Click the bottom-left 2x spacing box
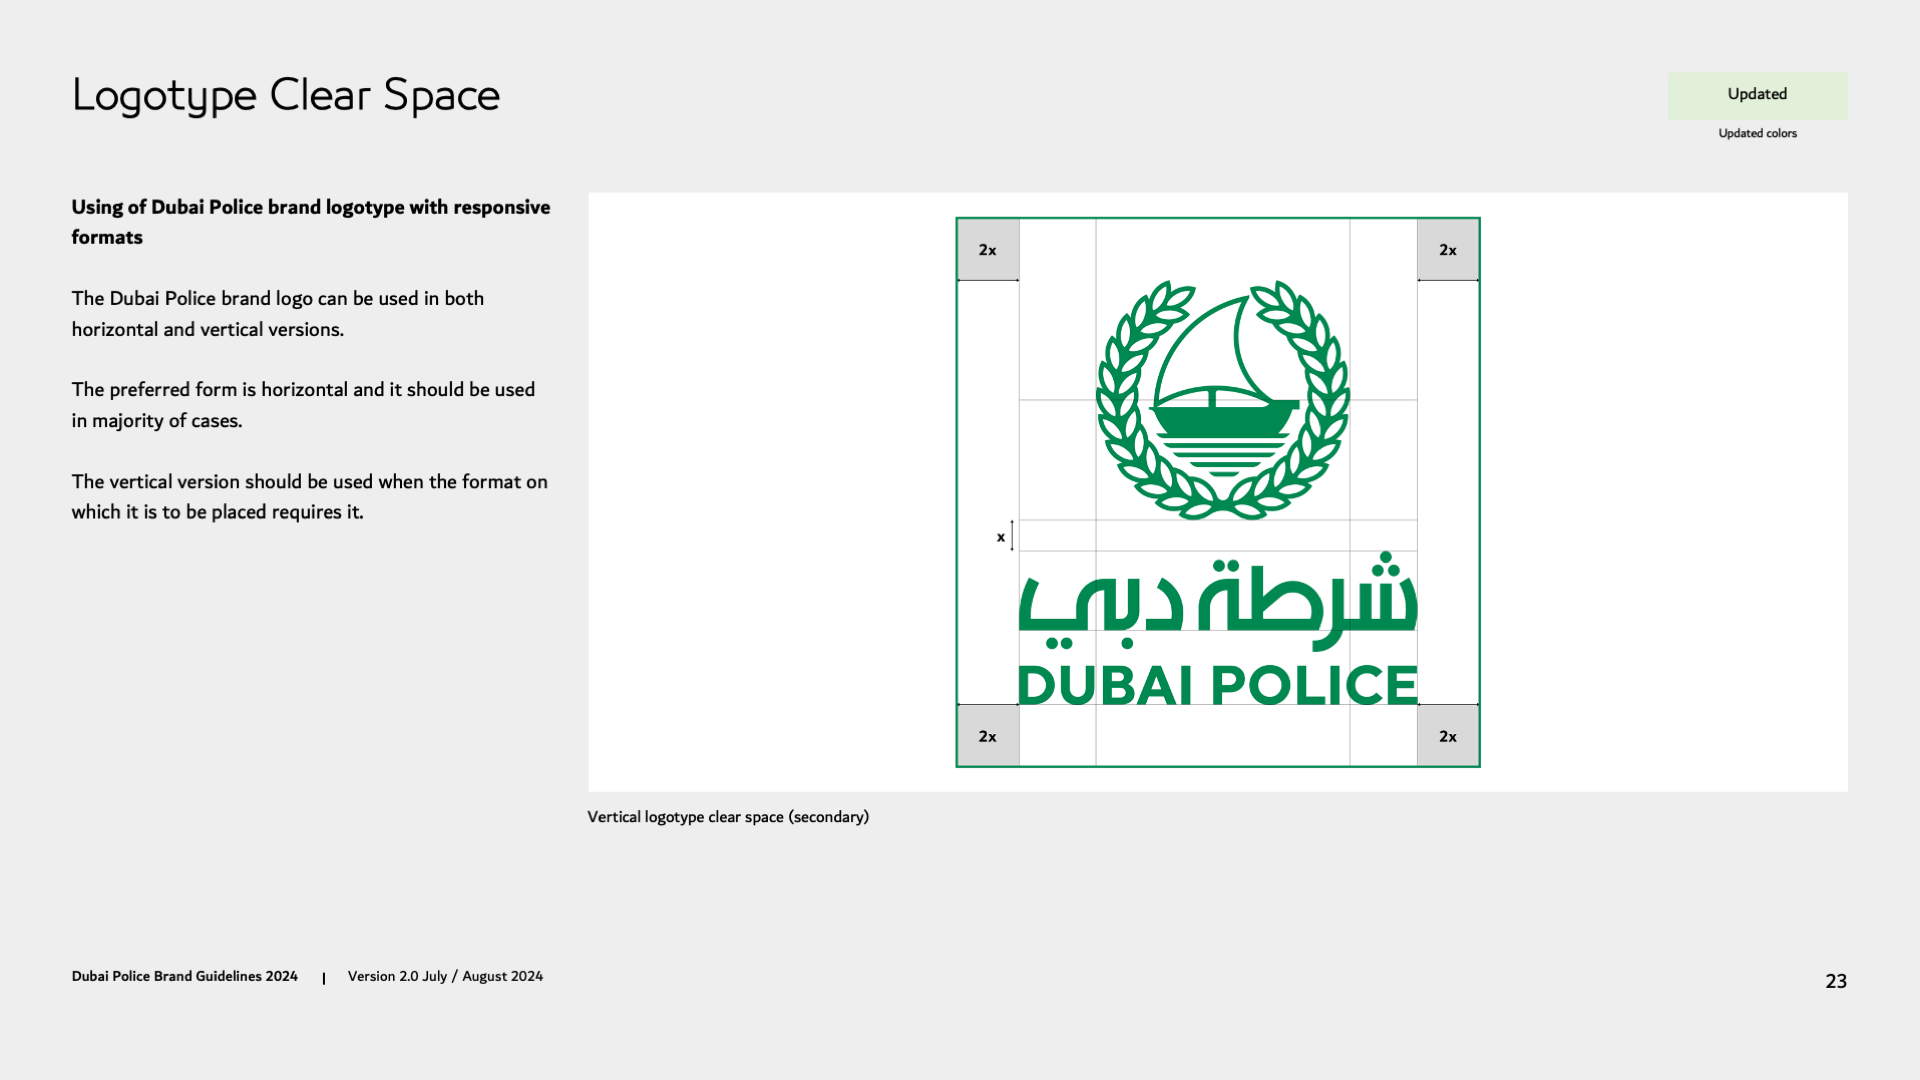The height and width of the screenshot is (1080, 1920). click(987, 736)
